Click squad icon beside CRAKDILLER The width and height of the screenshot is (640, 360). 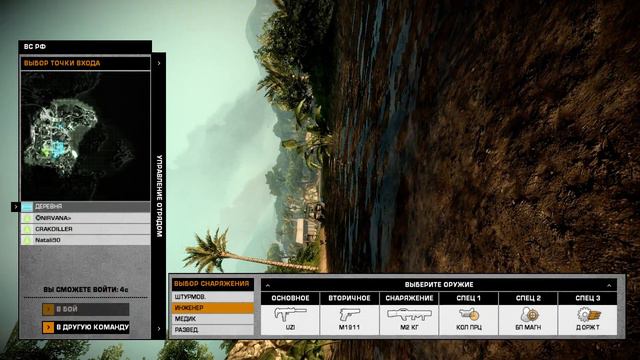pos(27,229)
